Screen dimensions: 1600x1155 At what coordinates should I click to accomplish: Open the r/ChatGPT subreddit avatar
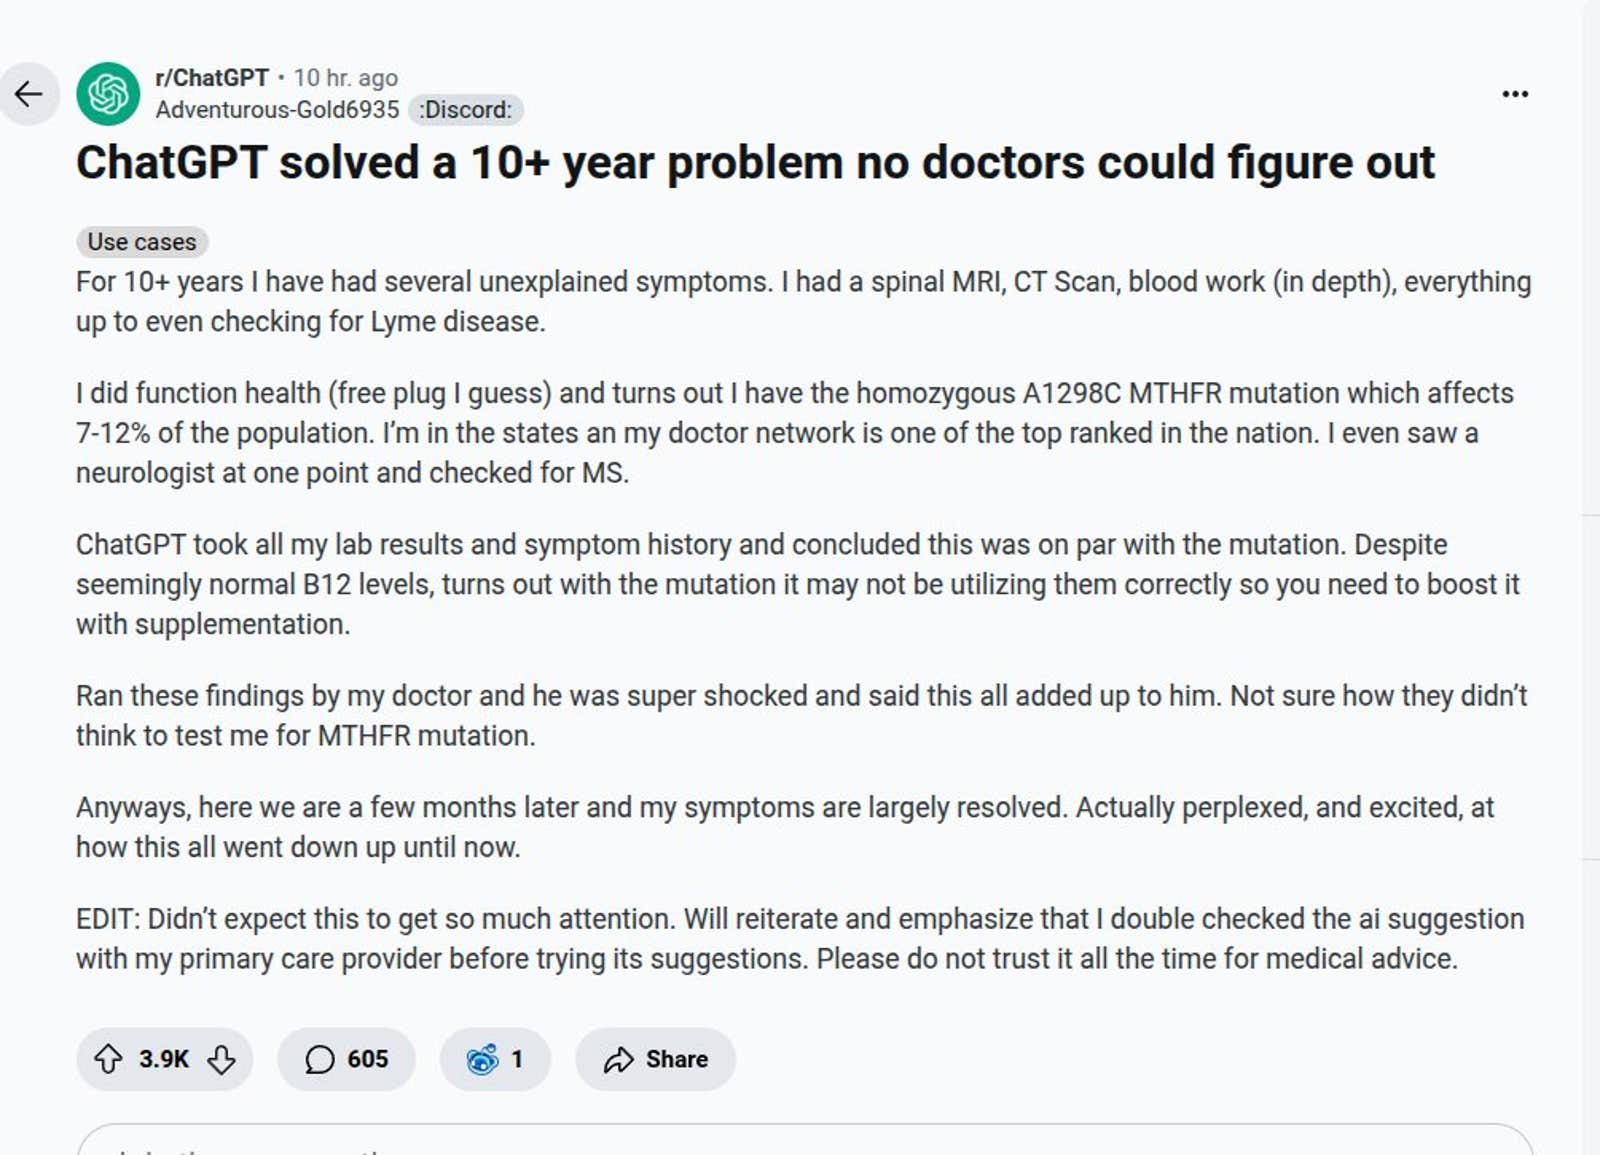[109, 94]
